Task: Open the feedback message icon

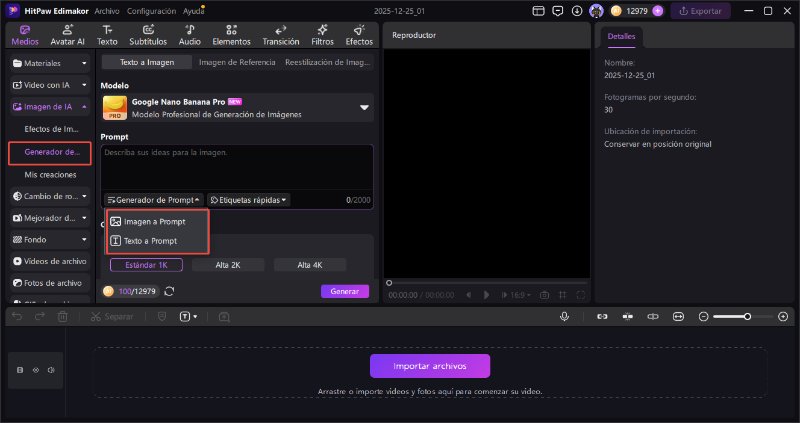Action: point(558,11)
